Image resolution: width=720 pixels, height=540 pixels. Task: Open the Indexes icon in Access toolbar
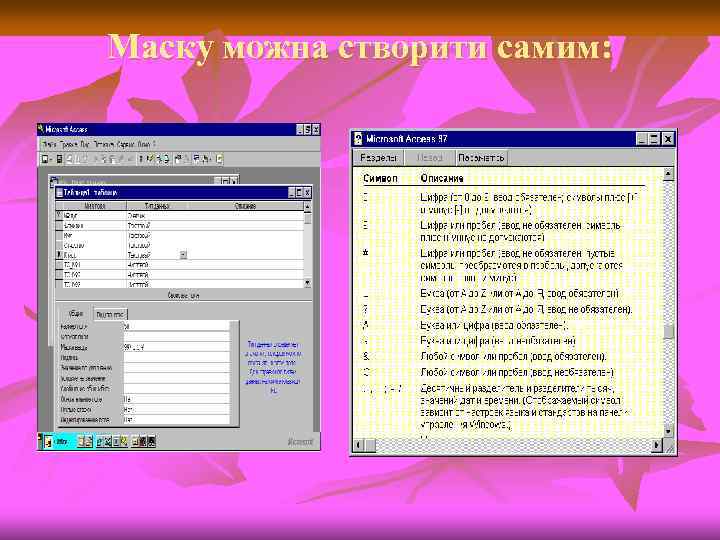point(150,159)
